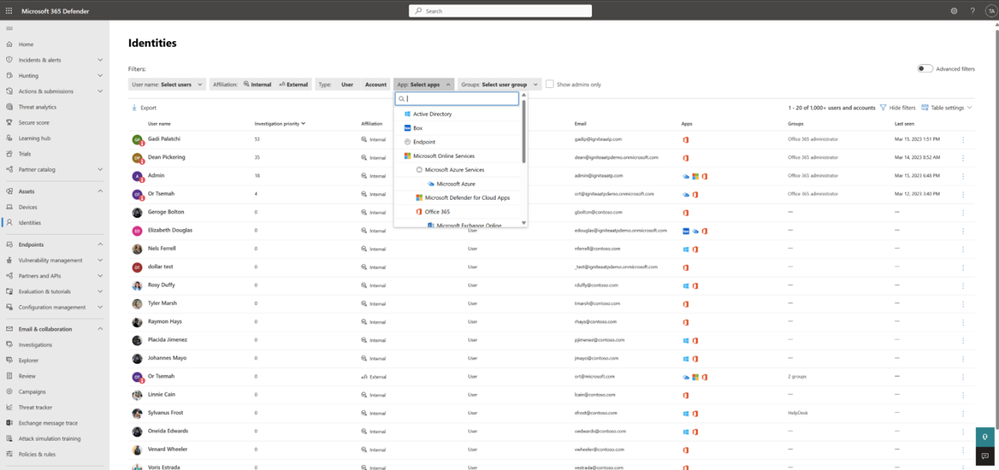Click Office 365 icon in Geroge Bolton row

686,213
